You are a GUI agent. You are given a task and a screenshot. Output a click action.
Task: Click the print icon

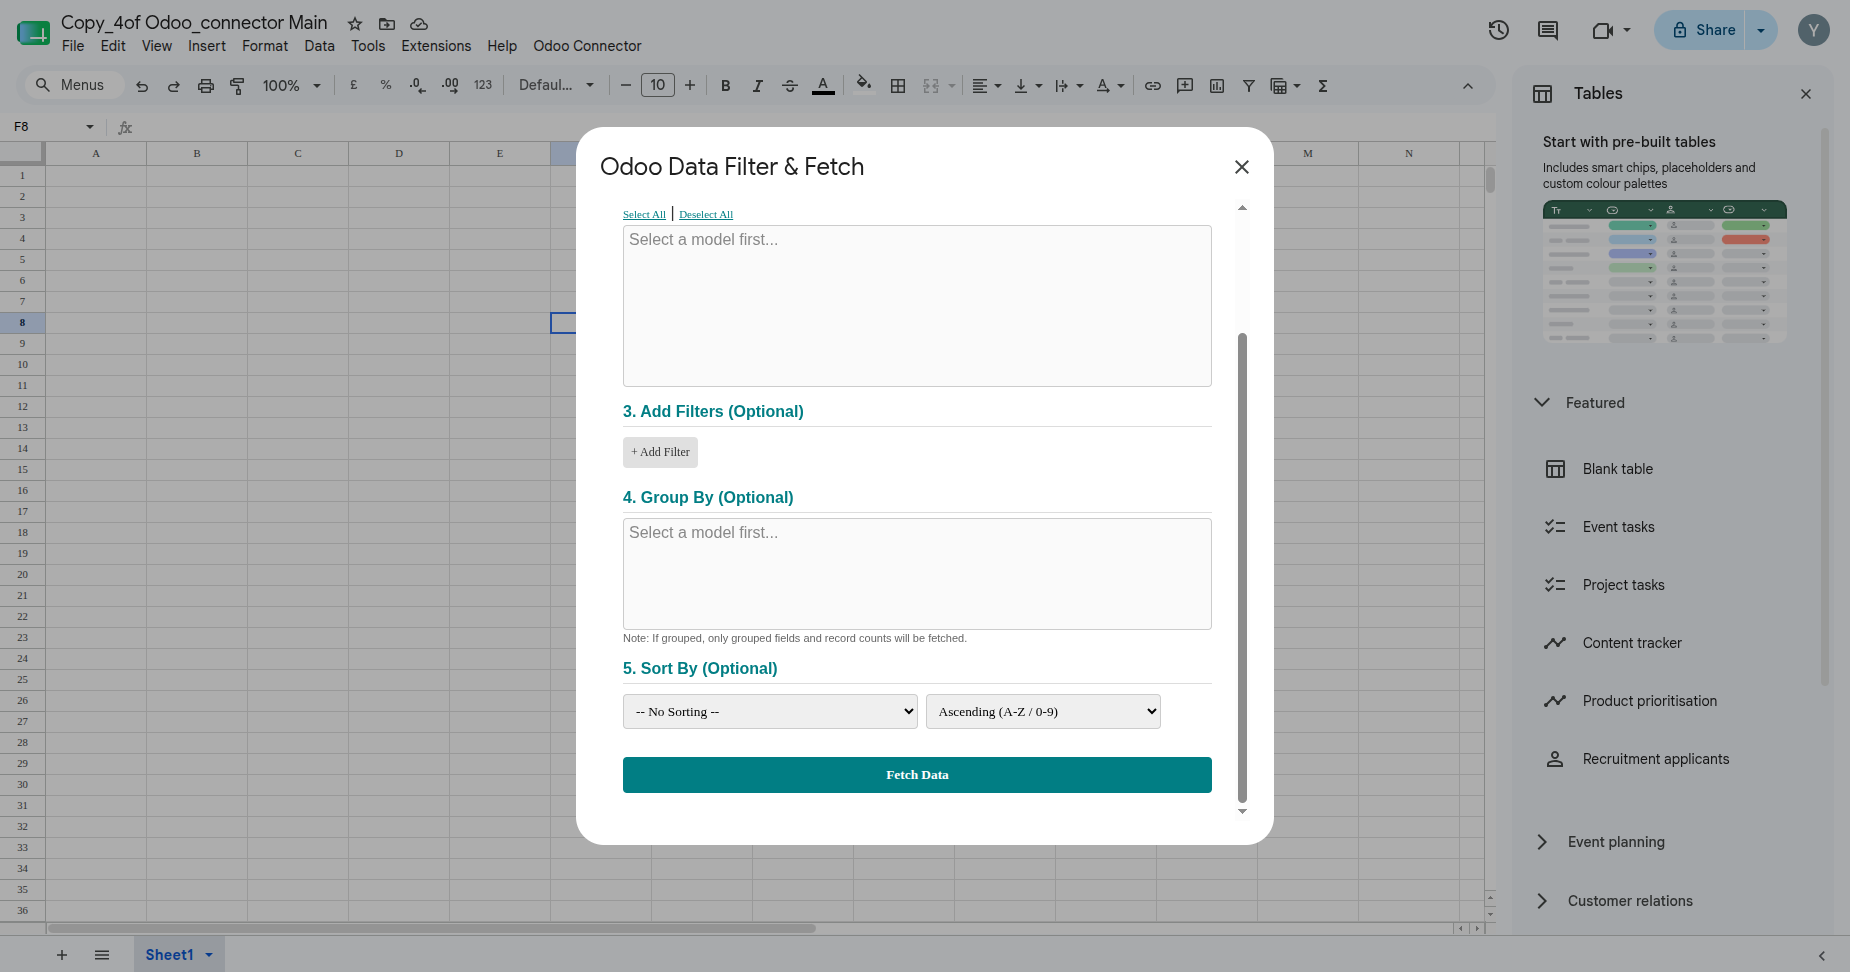point(206,86)
